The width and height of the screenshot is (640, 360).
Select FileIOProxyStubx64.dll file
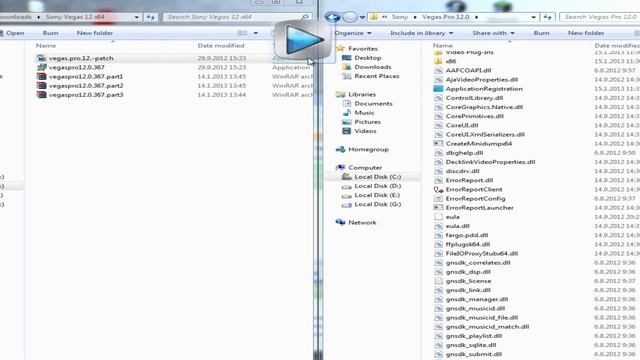[482, 253]
